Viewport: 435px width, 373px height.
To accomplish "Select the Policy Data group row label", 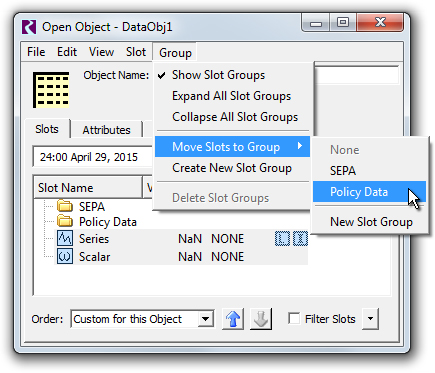I will tap(108, 222).
